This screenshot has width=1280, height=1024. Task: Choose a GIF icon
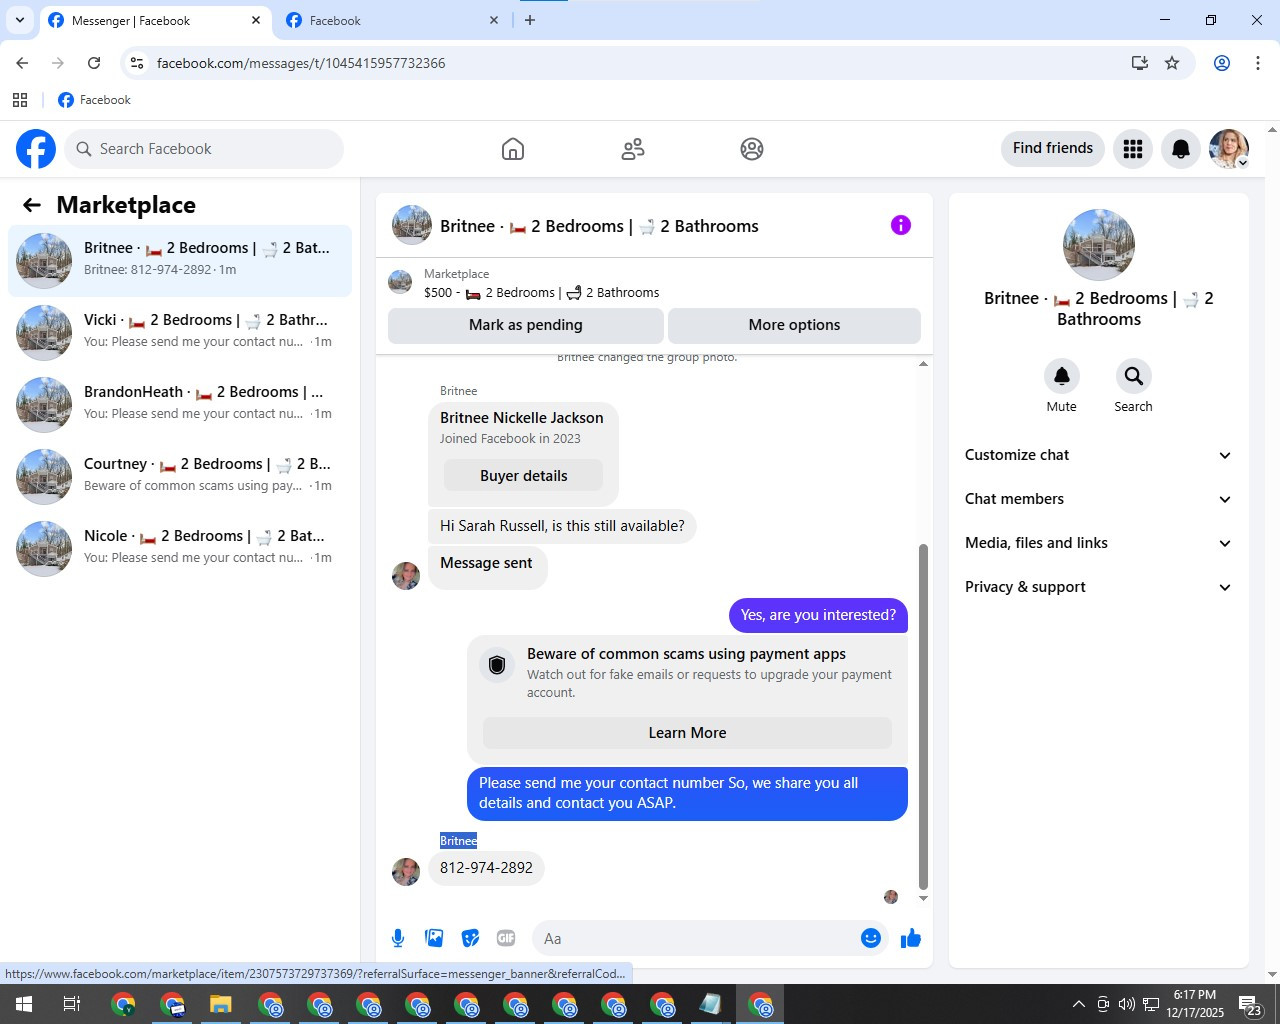(506, 938)
